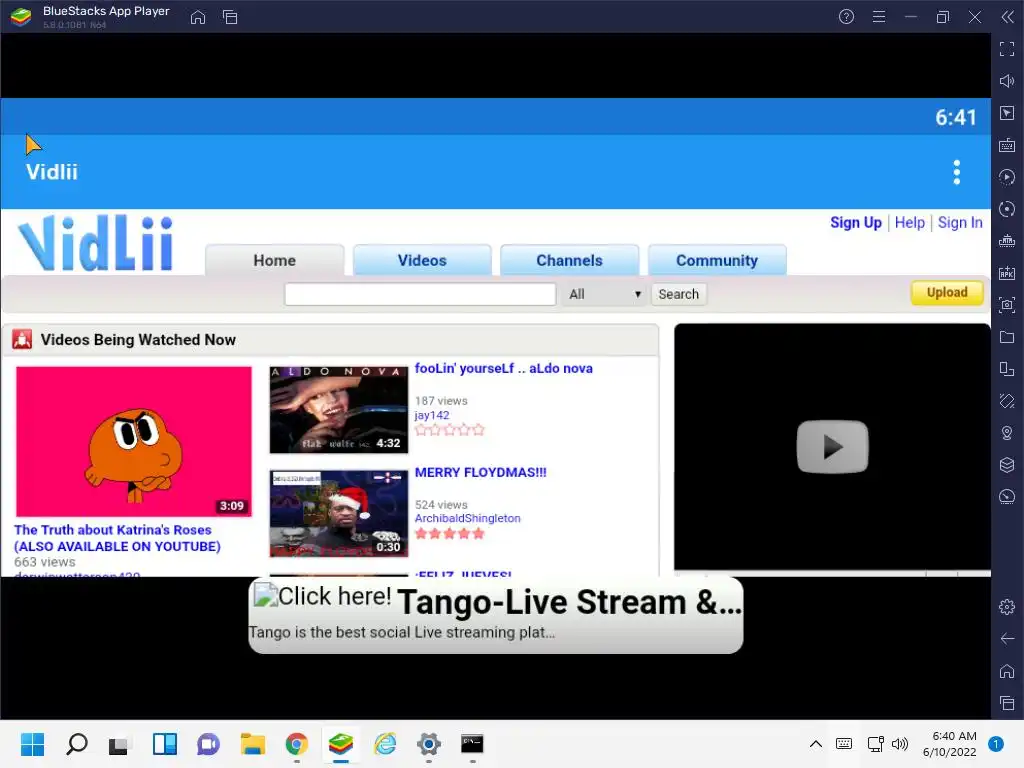Click the Tango-Live Stream ad banner

pyautogui.click(x=496, y=615)
